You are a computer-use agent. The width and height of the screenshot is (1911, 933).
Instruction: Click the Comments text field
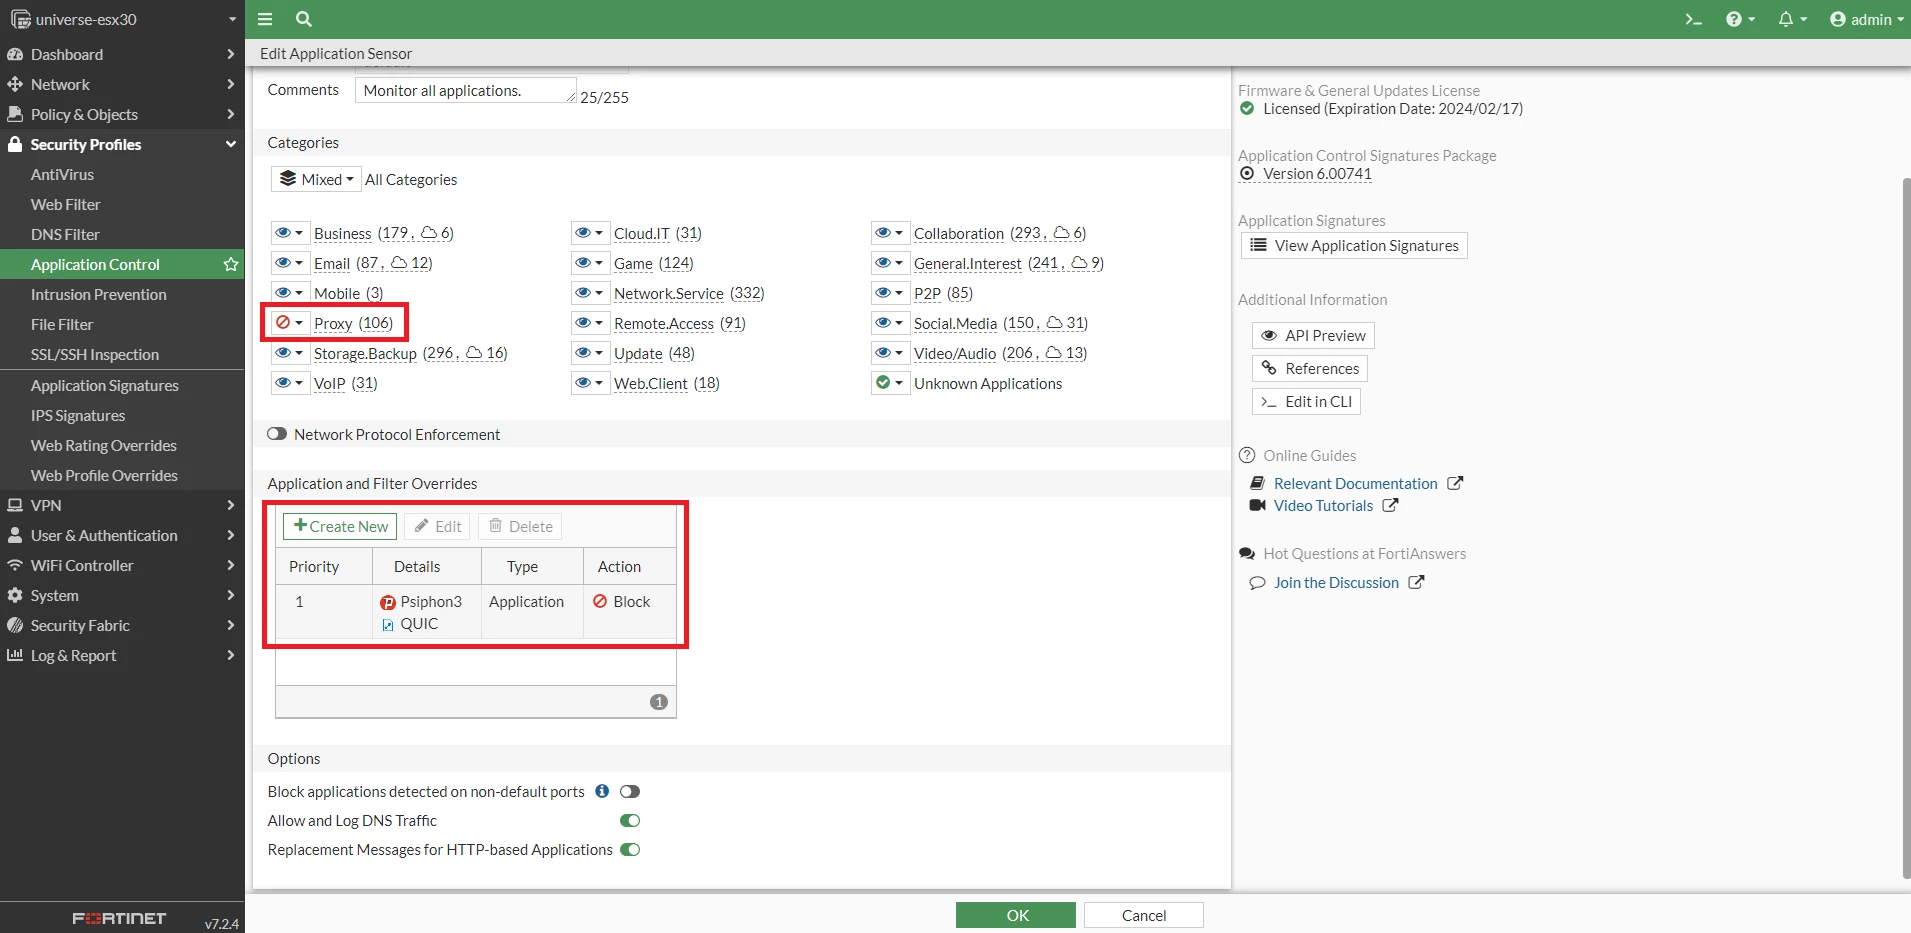(466, 90)
